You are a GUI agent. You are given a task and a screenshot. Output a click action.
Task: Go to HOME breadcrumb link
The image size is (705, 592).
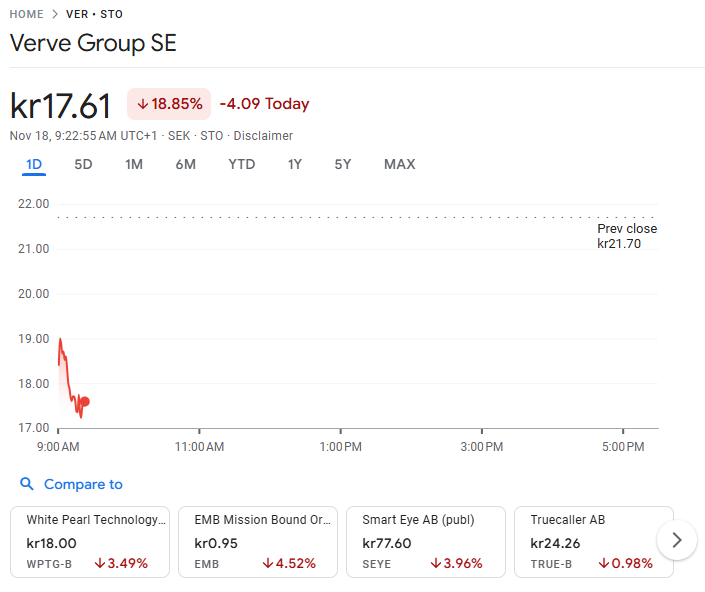tap(26, 15)
